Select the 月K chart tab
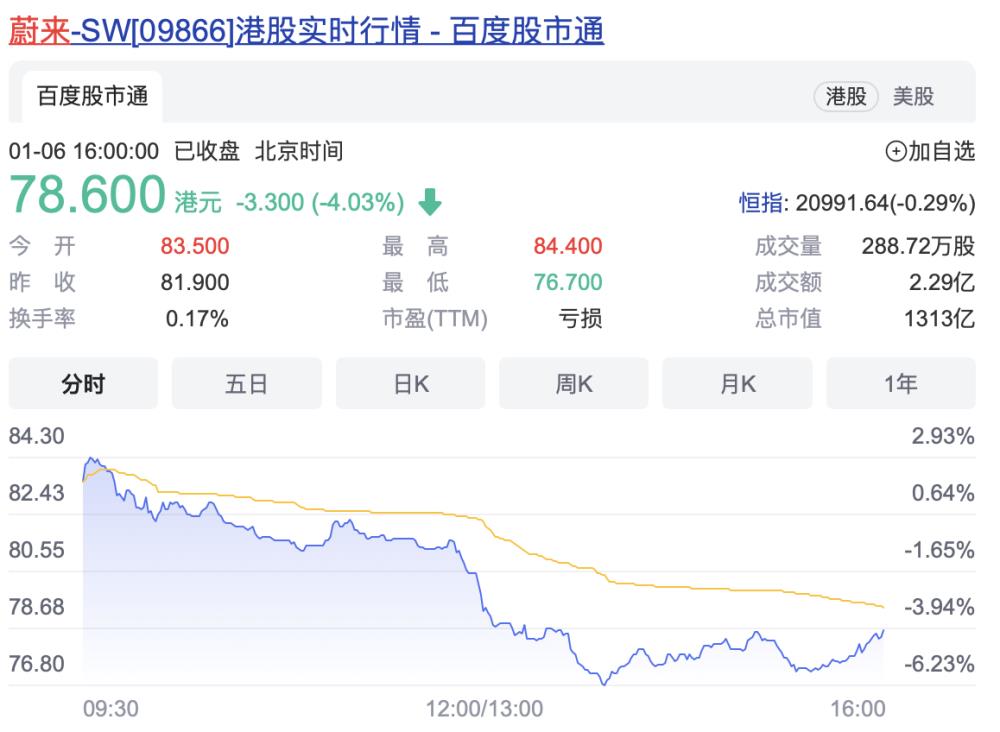1000x732 pixels. [x=737, y=384]
